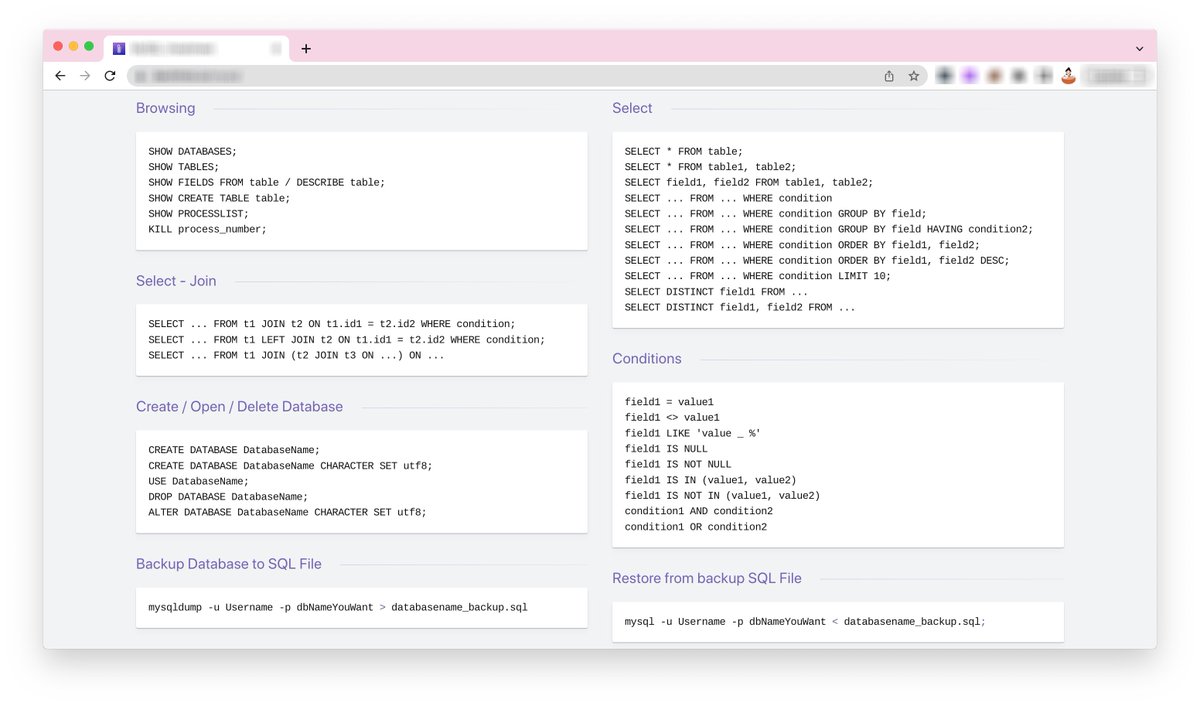Image resolution: width=1200 pixels, height=706 pixels.
Task: Click the KILL process_number; line
Action: 208,229
